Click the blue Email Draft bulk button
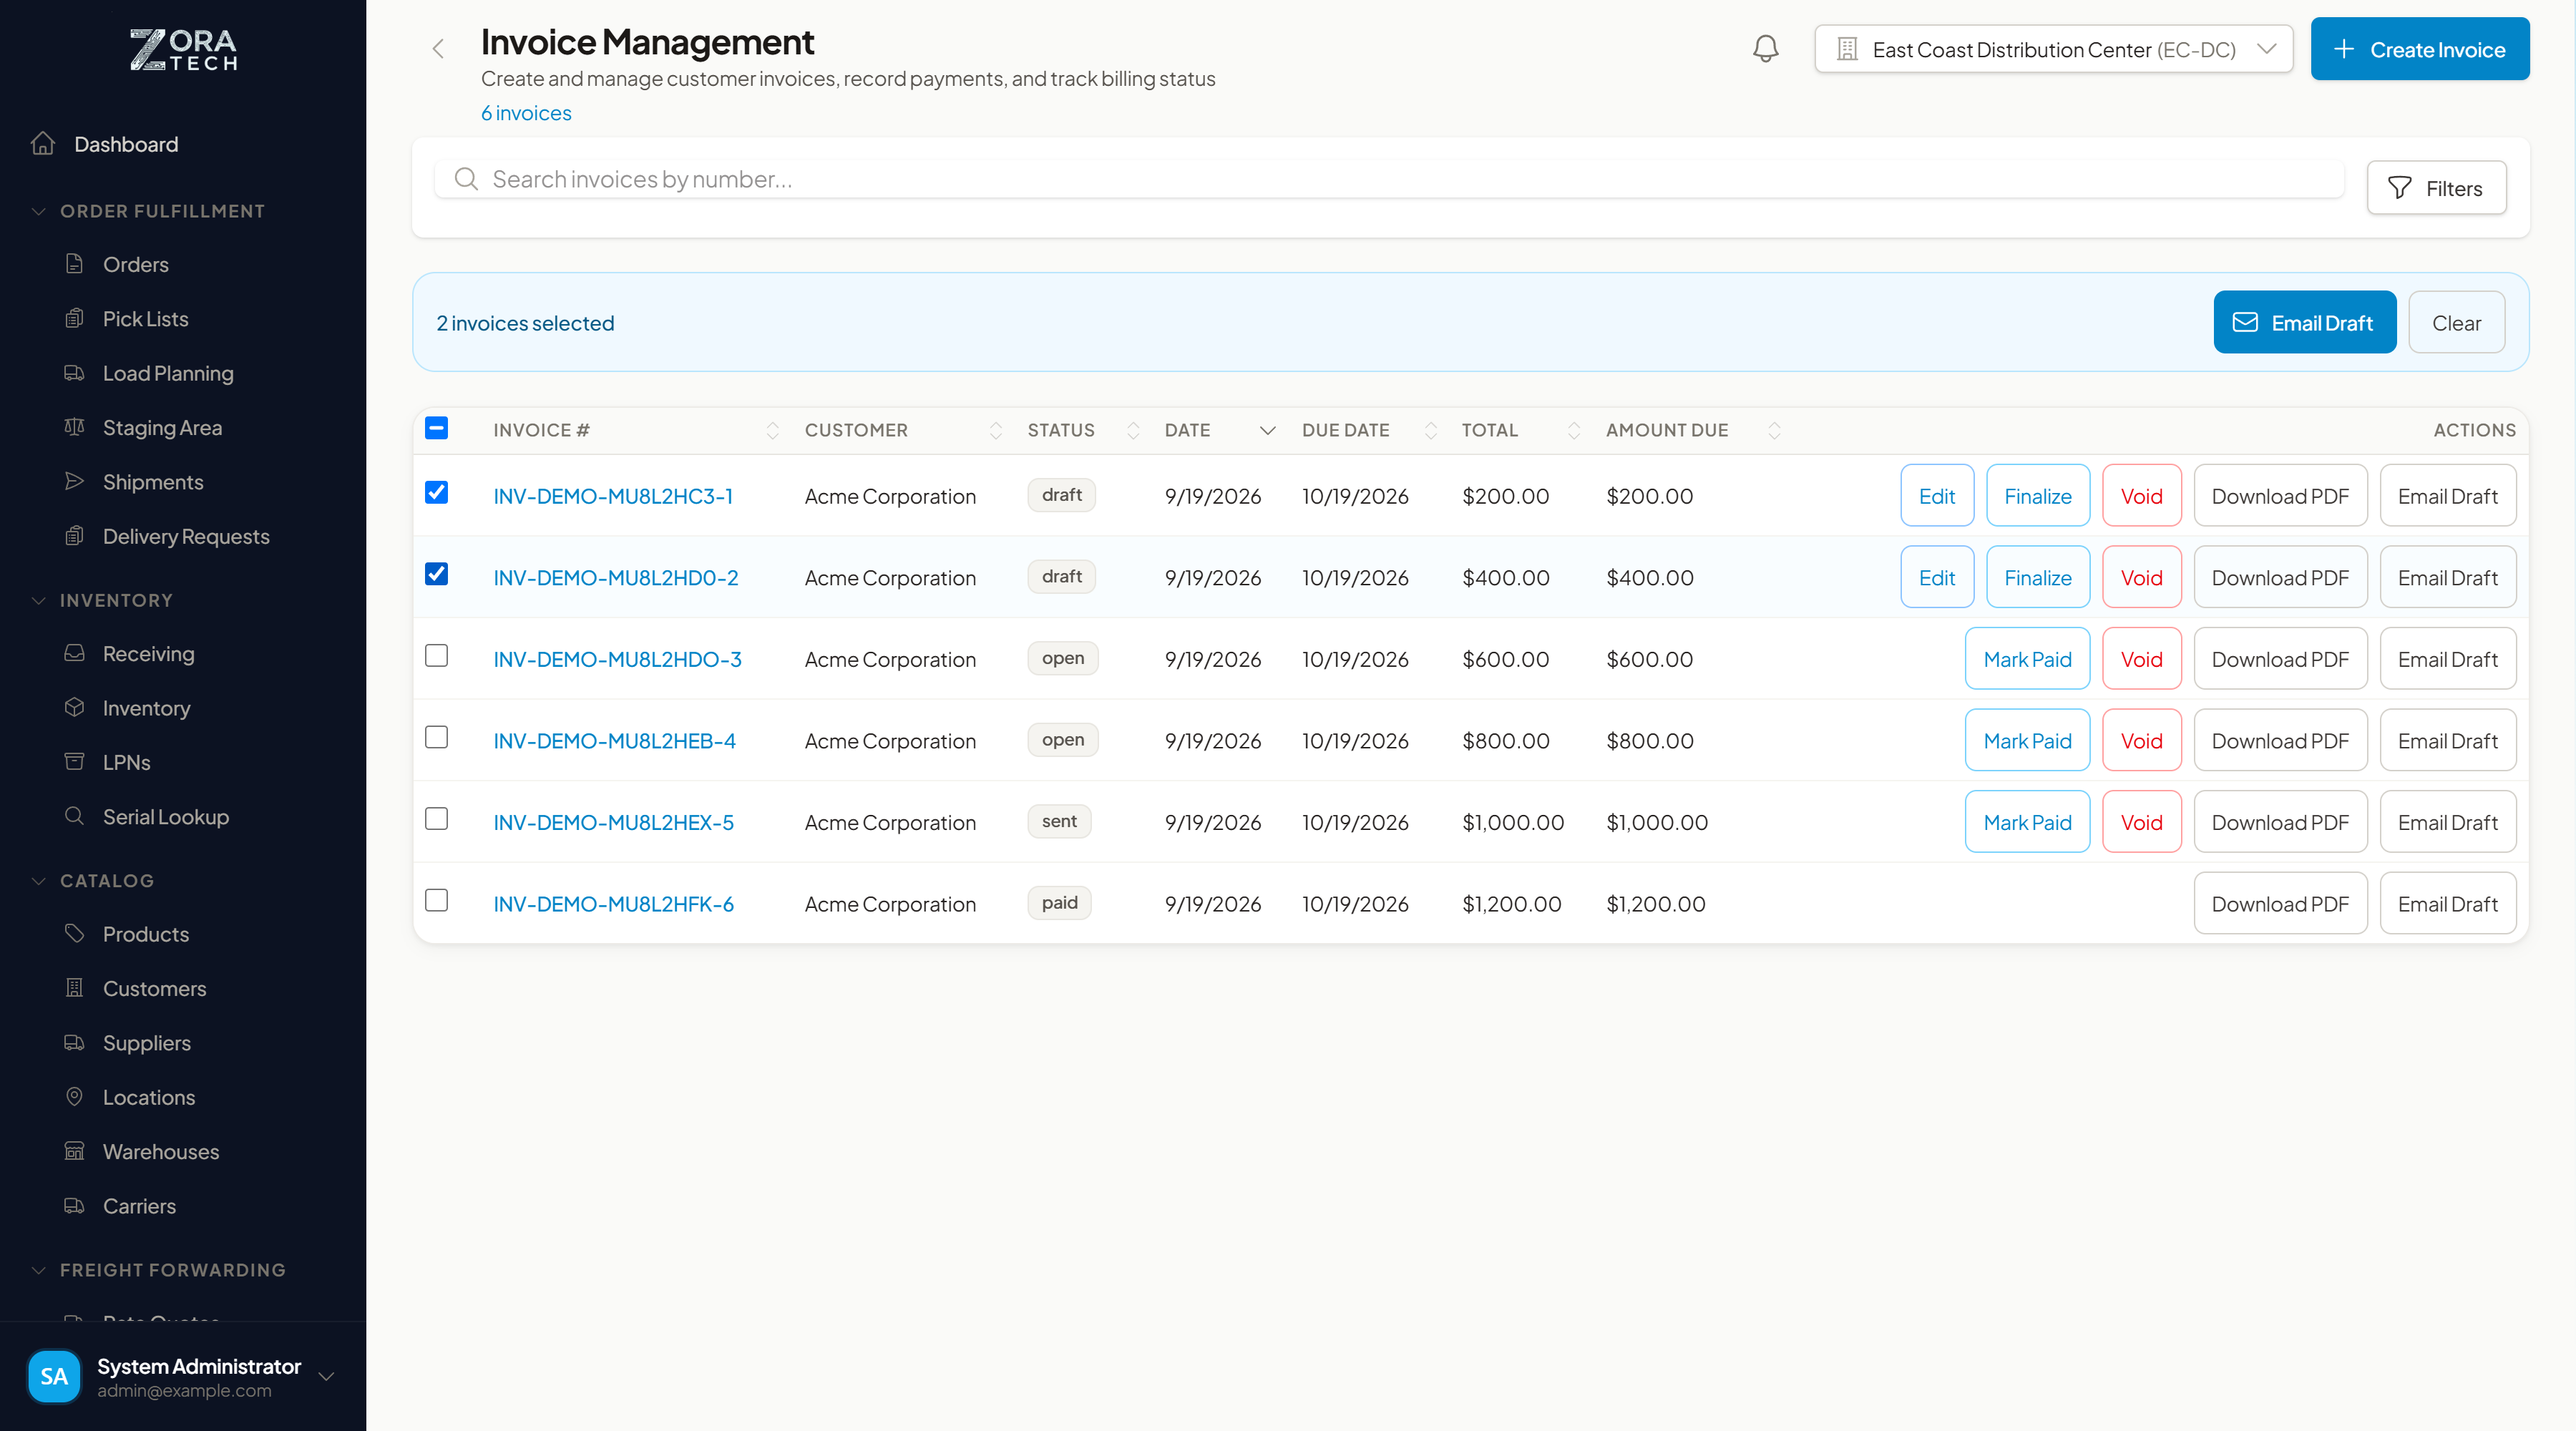Viewport: 2576px width, 1431px height. point(2304,322)
